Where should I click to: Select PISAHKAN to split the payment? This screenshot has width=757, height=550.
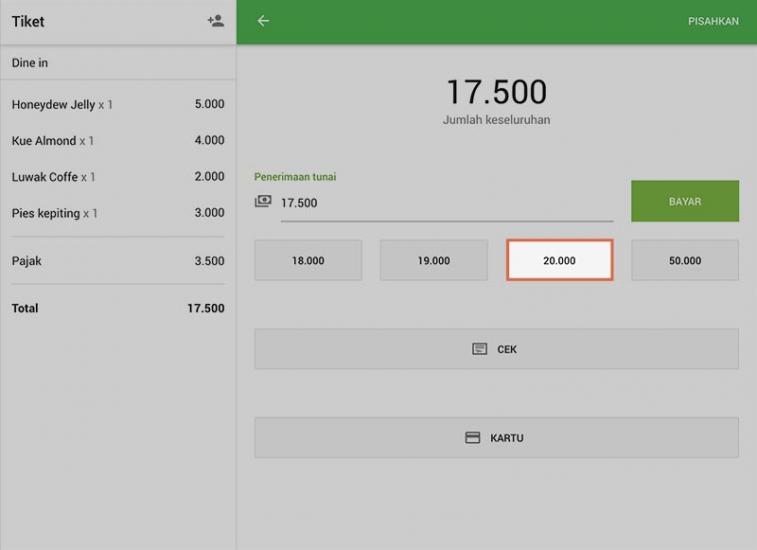tap(713, 21)
